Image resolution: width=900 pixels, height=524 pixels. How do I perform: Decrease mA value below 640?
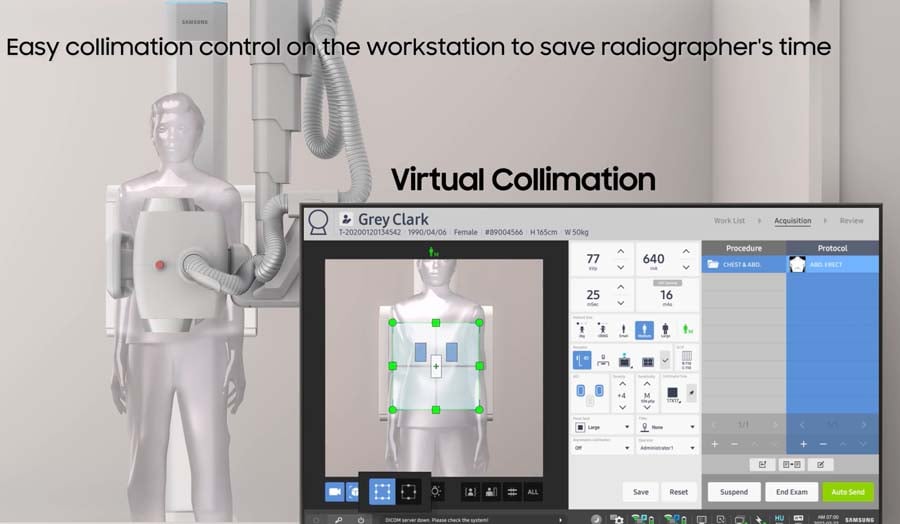coord(686,267)
